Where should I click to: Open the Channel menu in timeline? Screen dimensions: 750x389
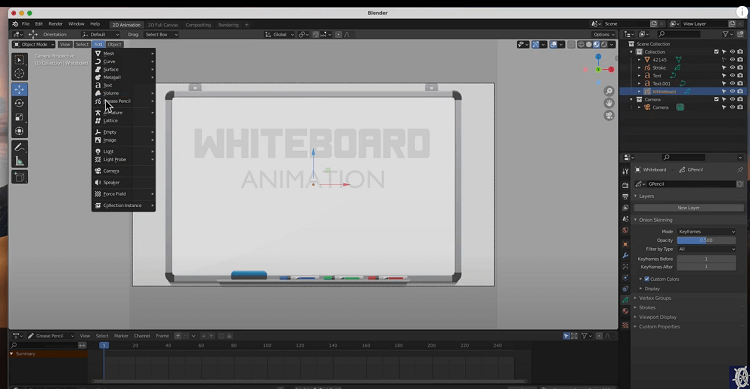point(142,336)
